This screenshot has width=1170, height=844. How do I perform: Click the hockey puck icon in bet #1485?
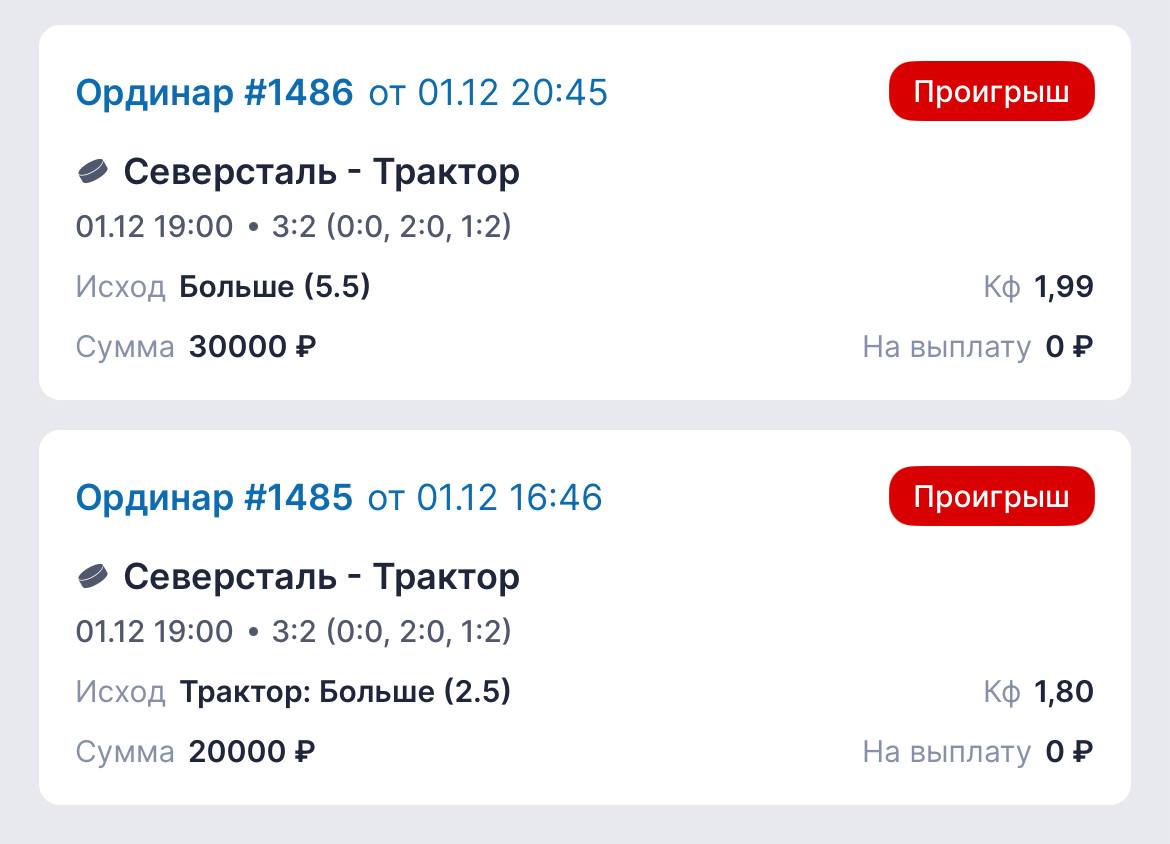click(x=92, y=576)
